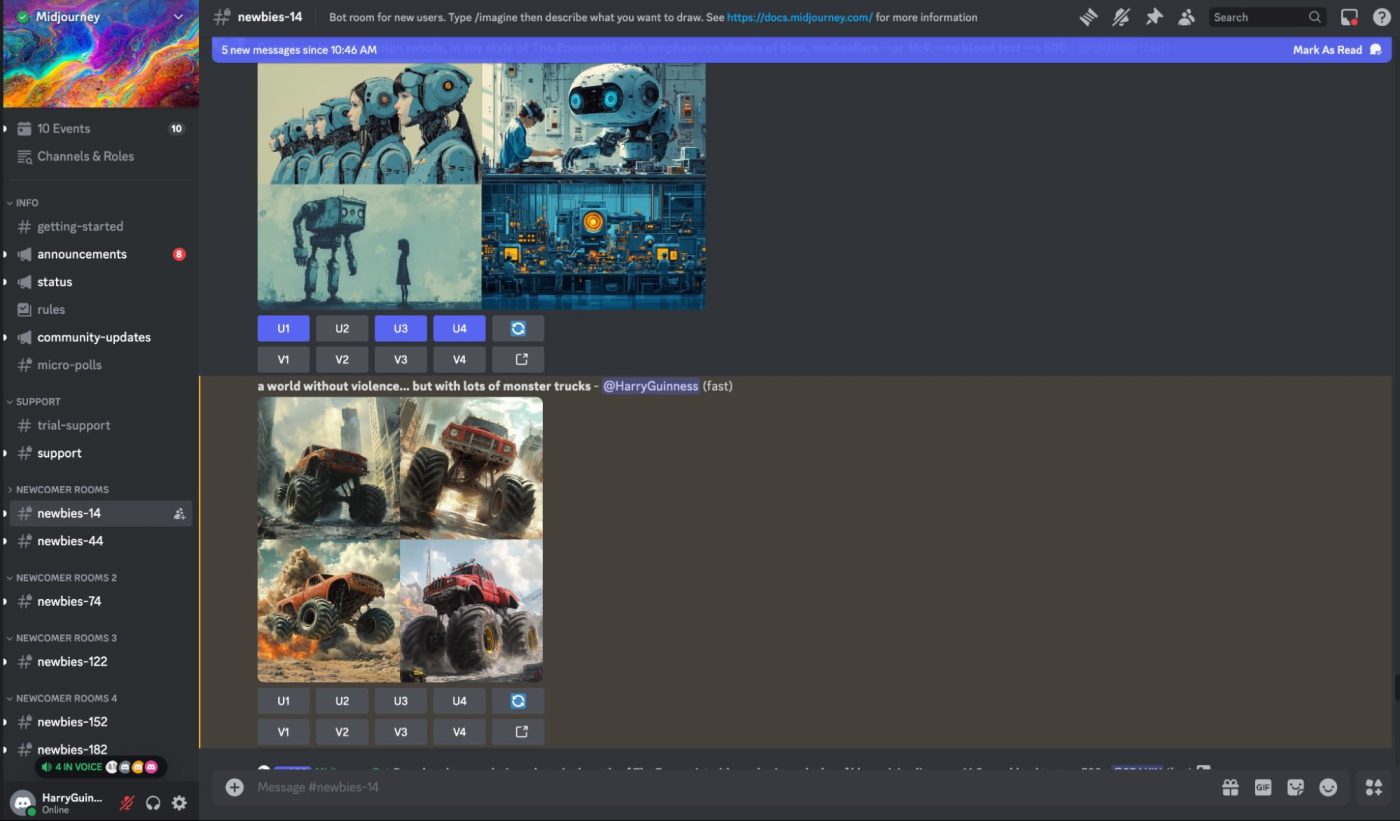Open the announcements channel
1400x821 pixels.
coord(82,254)
